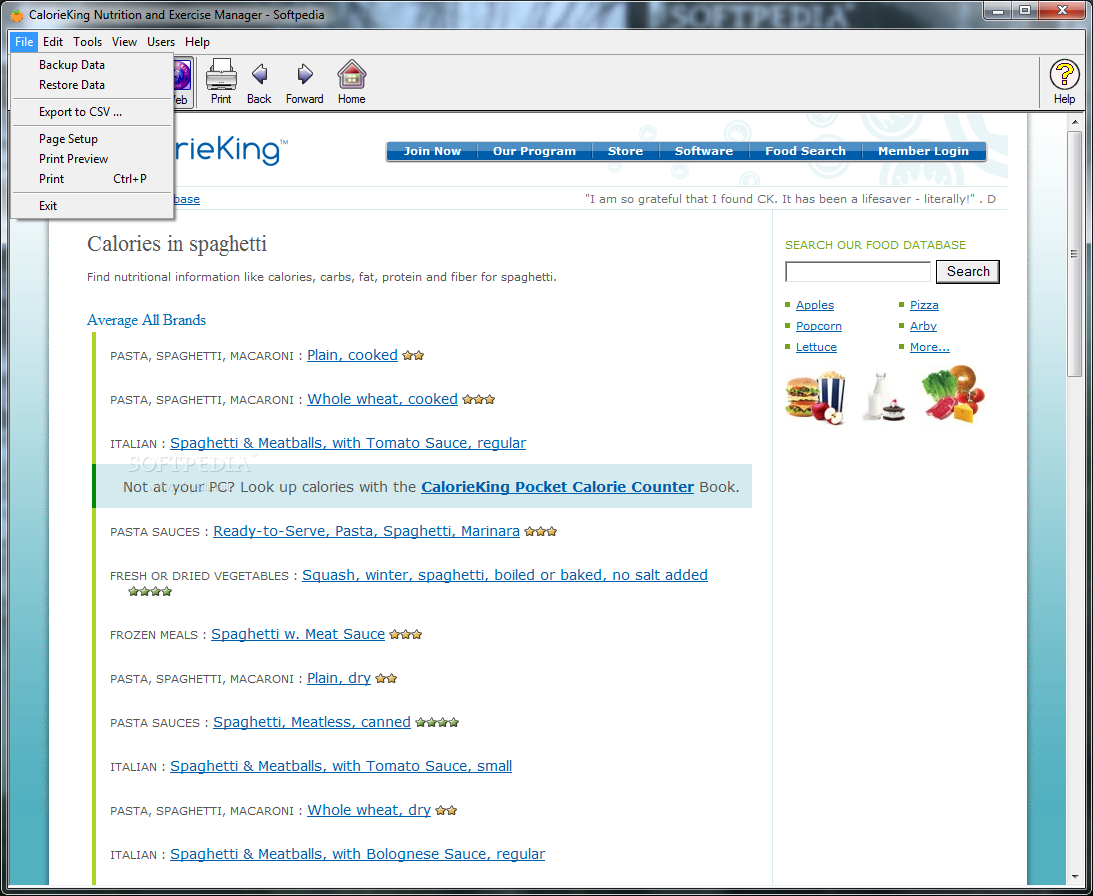Image resolution: width=1093 pixels, height=896 pixels.
Task: Click the Average All Brands heading
Action: [146, 320]
